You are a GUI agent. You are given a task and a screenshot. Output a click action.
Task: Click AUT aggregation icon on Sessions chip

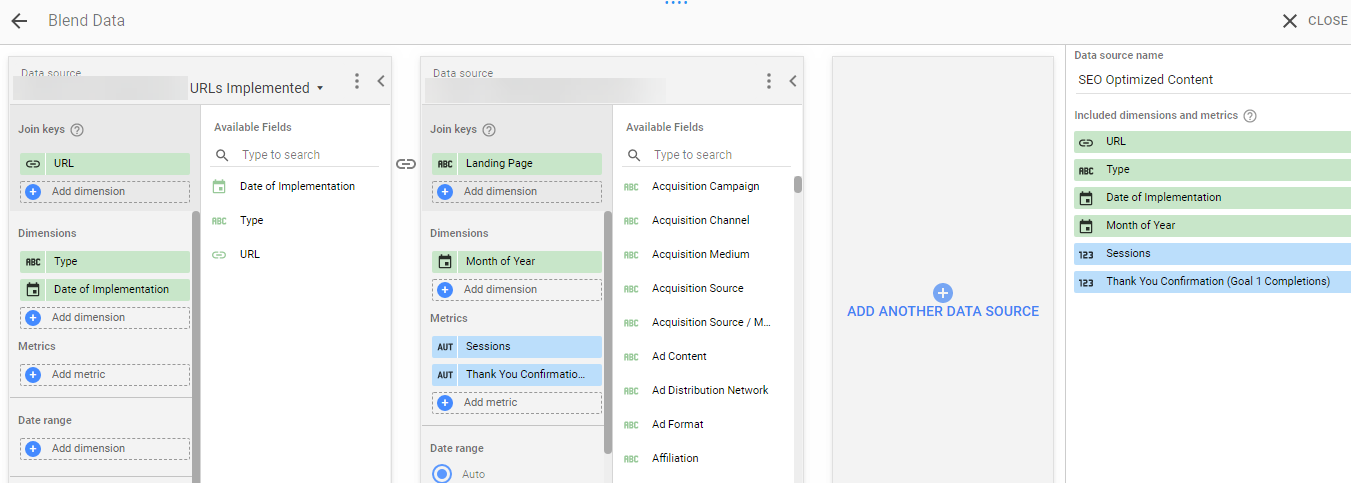click(445, 347)
